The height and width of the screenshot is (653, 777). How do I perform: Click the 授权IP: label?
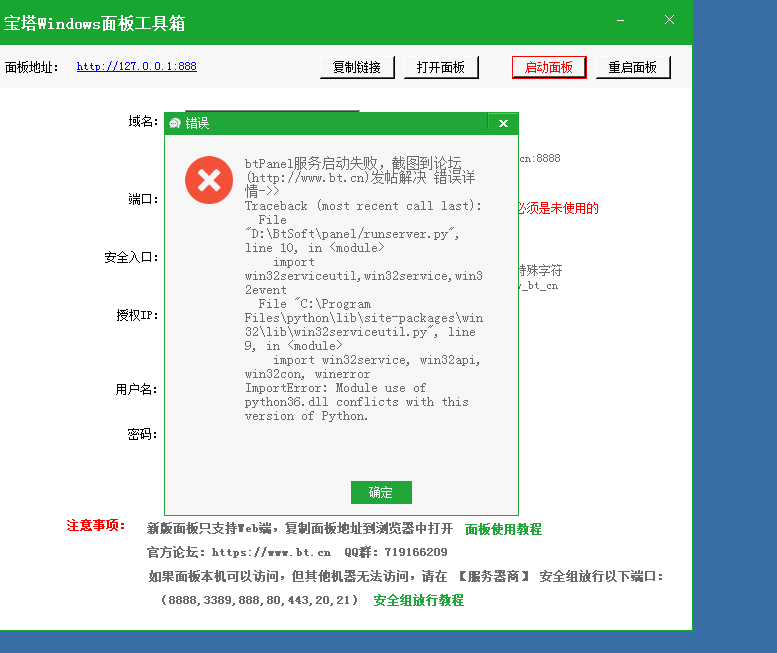coord(137,315)
